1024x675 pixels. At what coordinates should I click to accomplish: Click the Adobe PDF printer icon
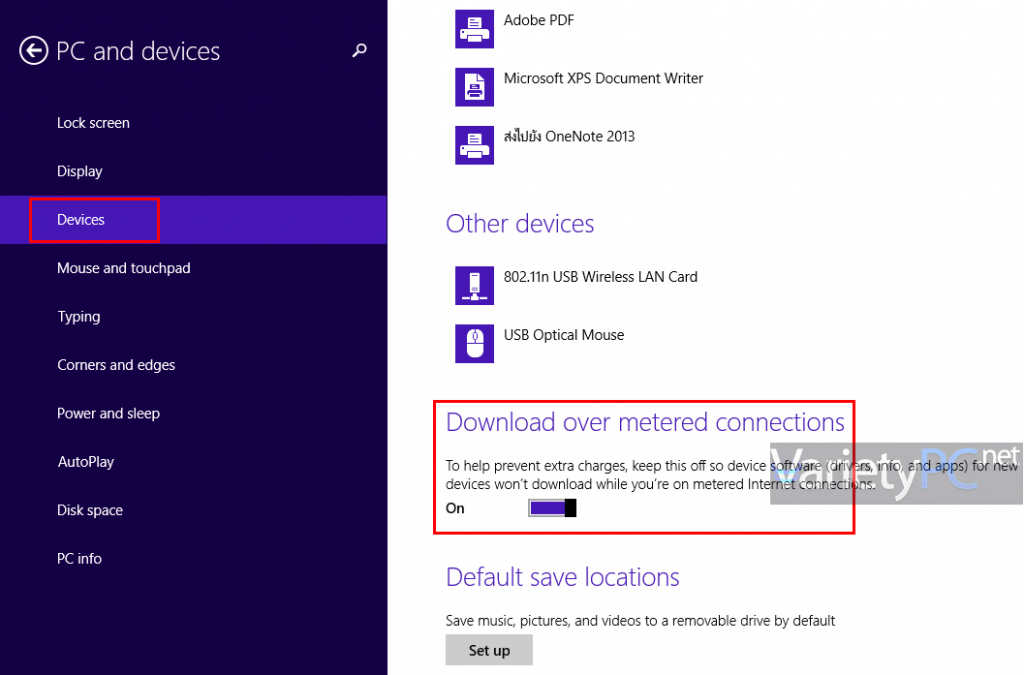(474, 29)
